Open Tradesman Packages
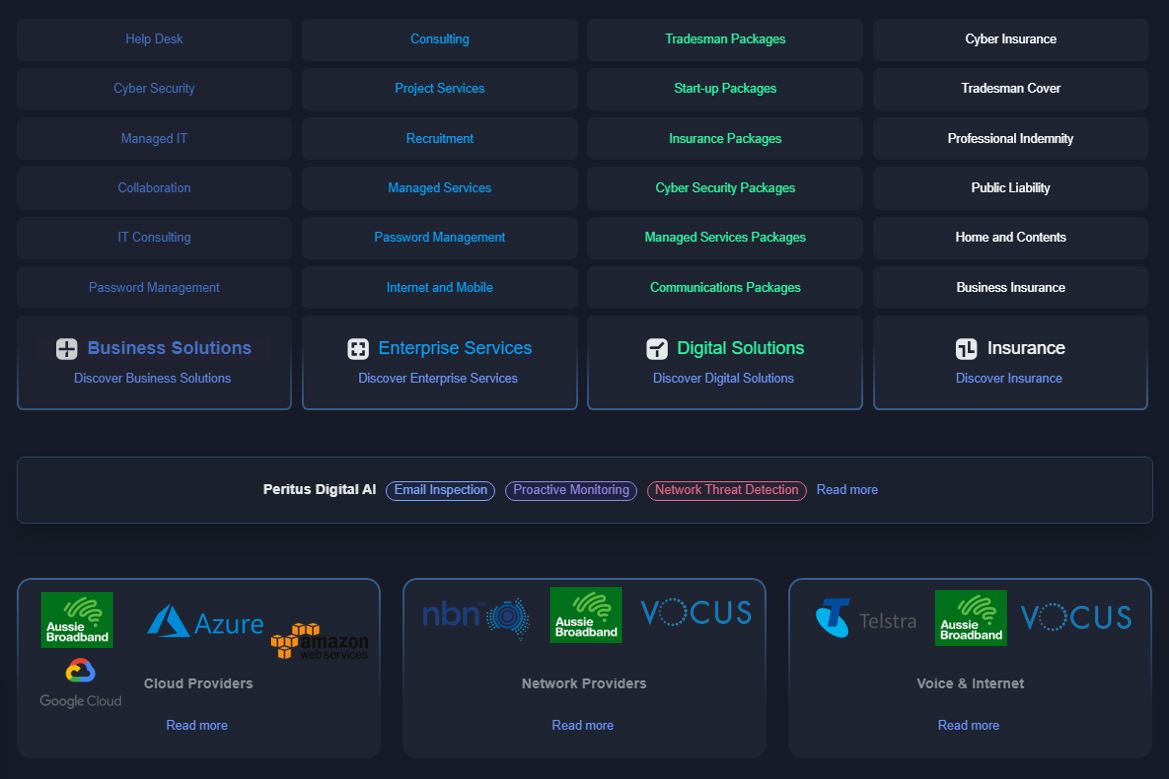The image size is (1169, 779). pos(725,39)
